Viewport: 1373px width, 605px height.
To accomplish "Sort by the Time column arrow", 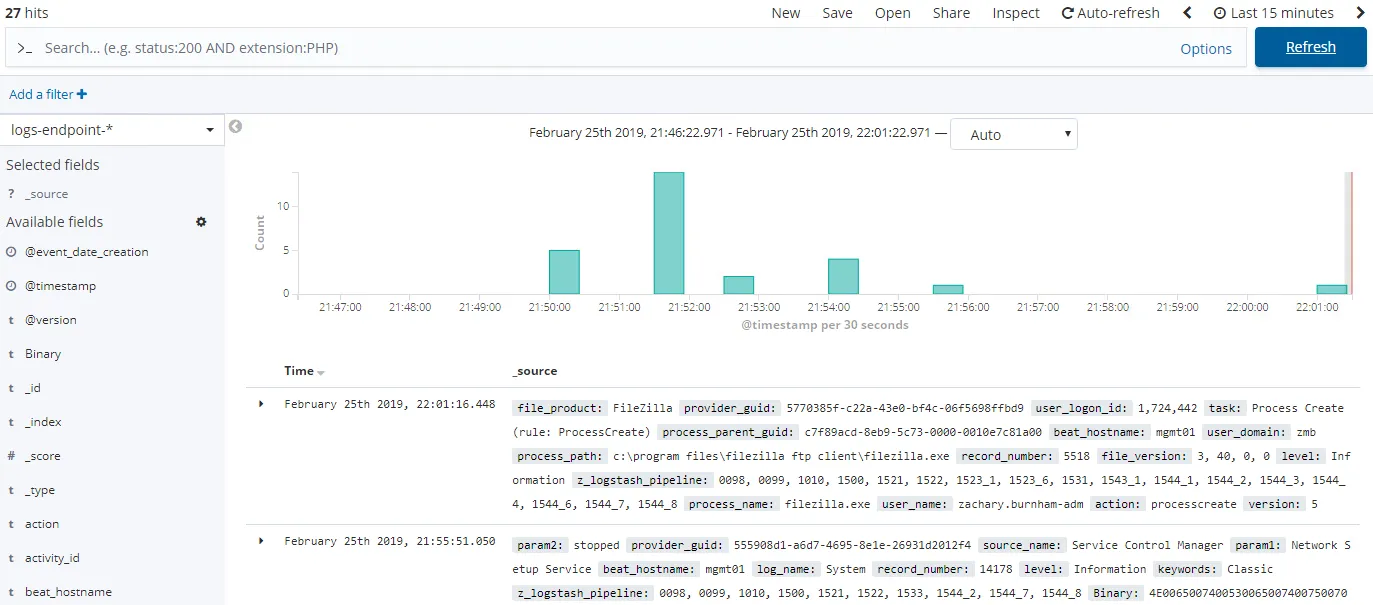I will (321, 372).
